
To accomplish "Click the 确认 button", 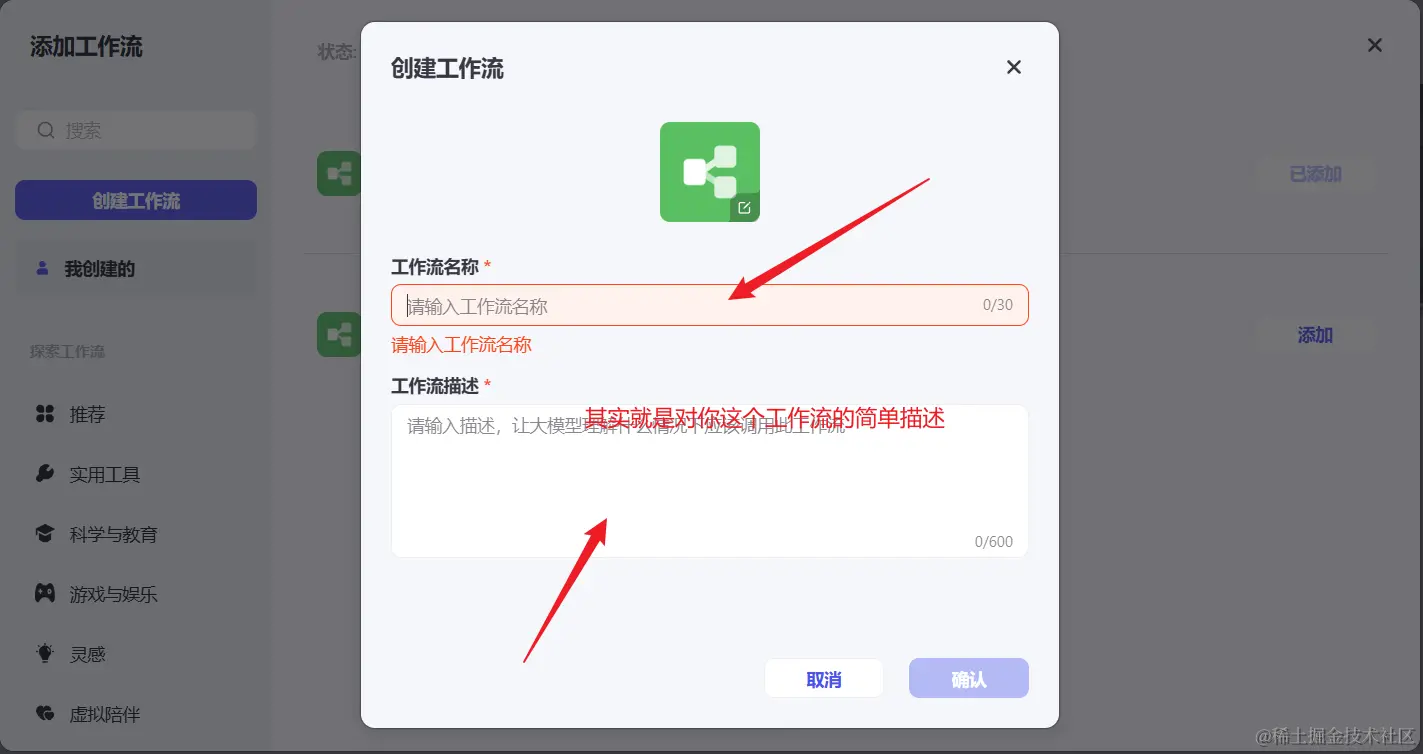I will (969, 678).
